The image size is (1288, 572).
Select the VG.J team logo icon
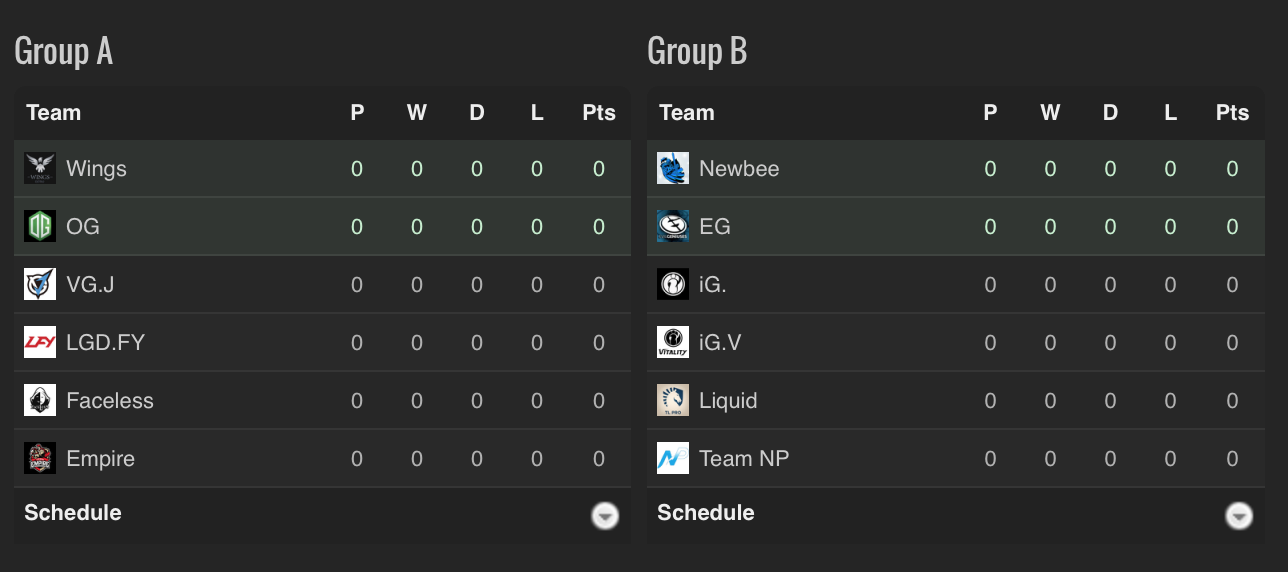[40, 285]
